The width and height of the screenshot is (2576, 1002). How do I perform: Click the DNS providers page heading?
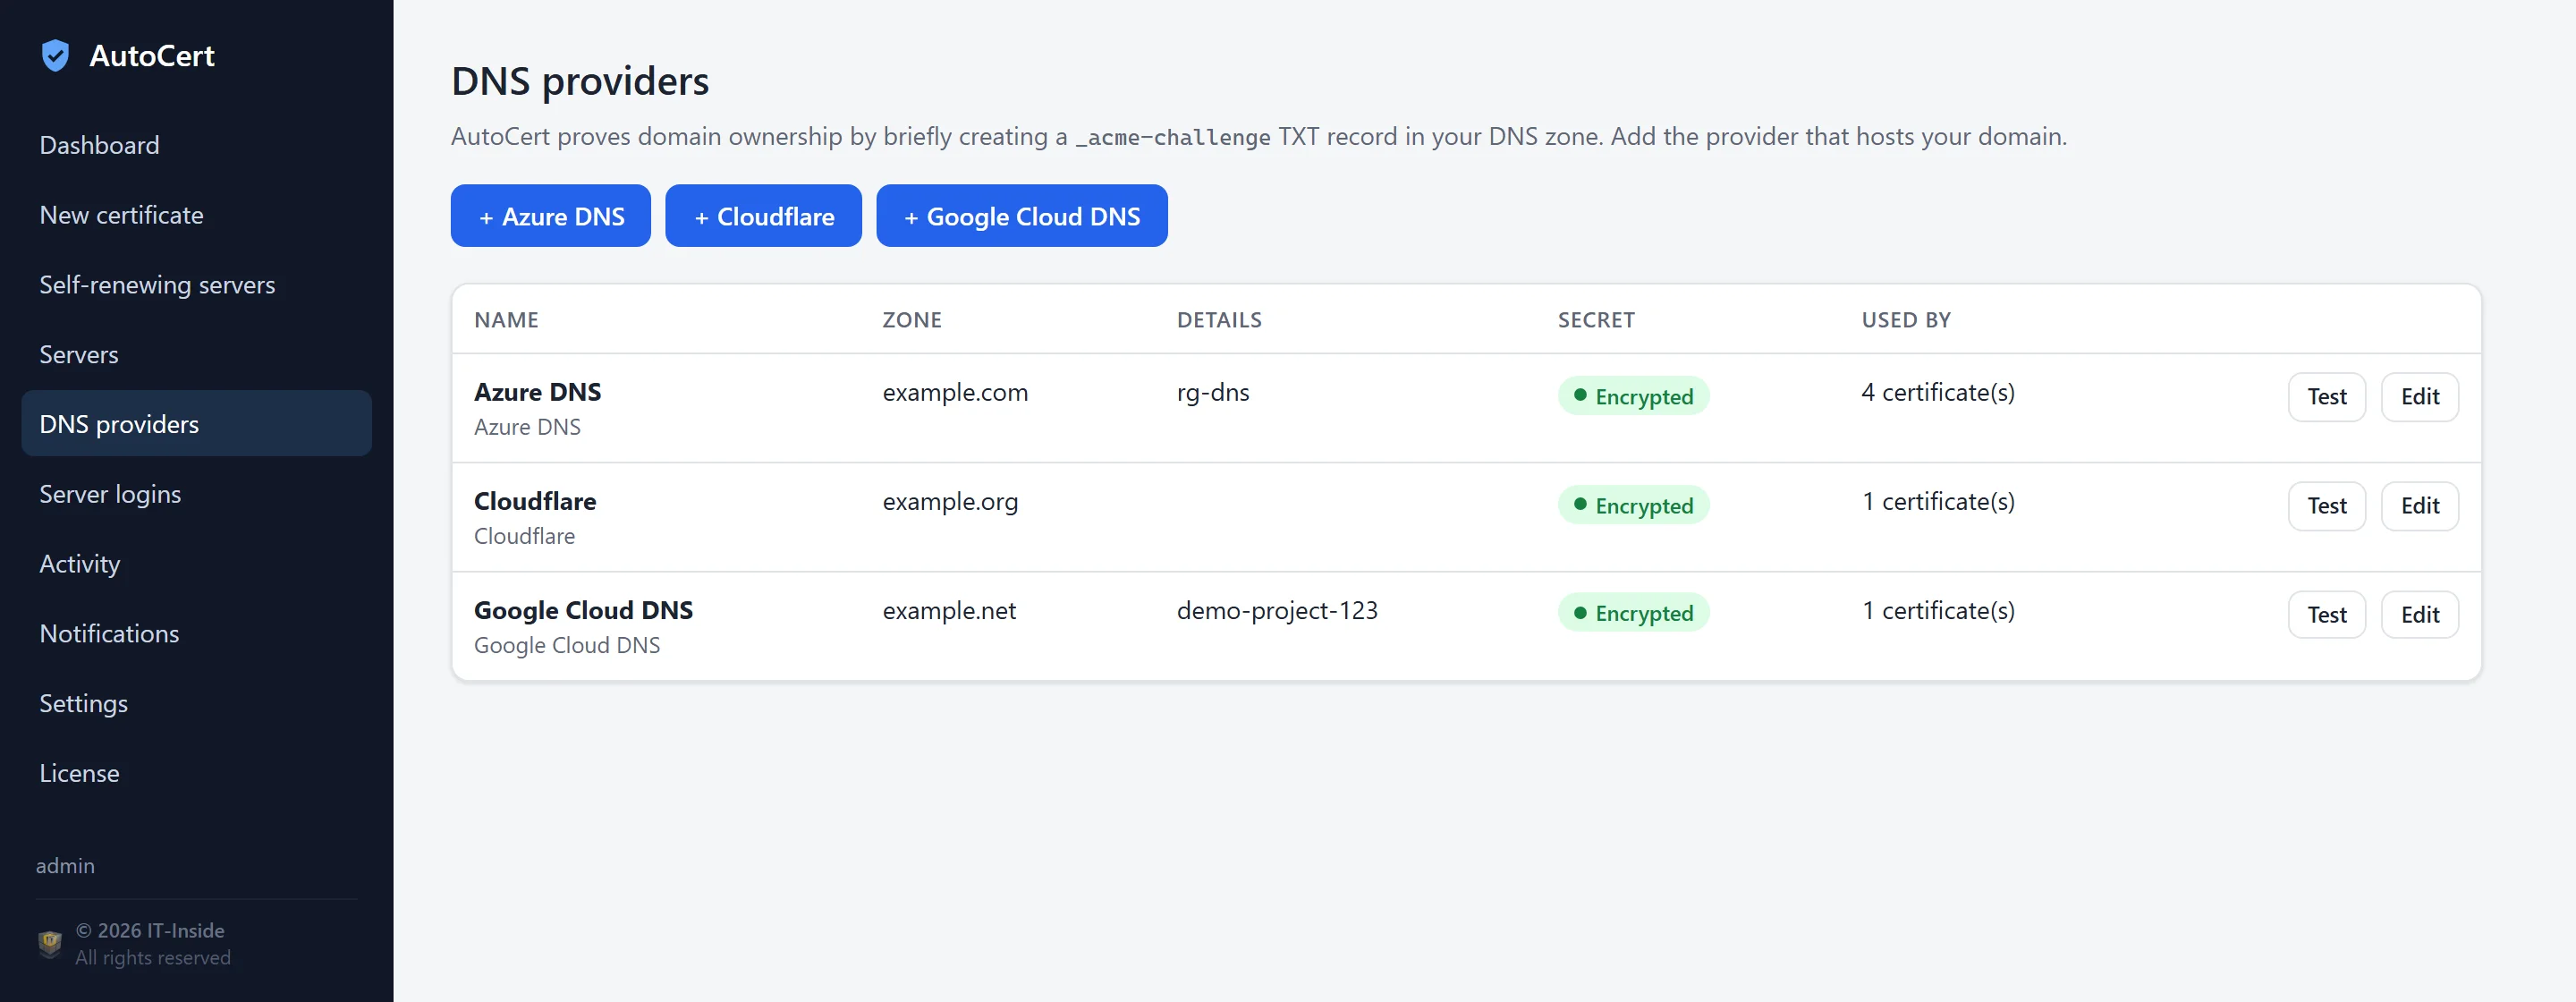coord(580,81)
